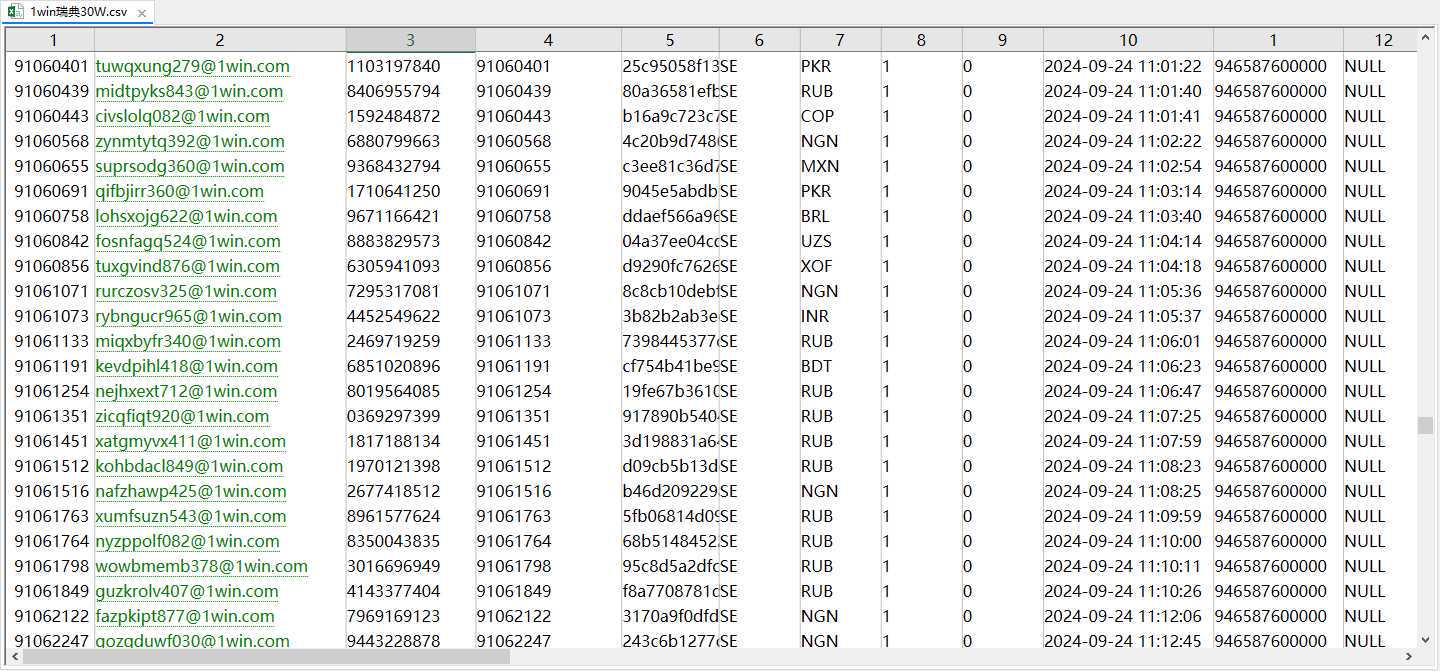Select column header 5
Screen dimensions: 1440x671
(670, 40)
